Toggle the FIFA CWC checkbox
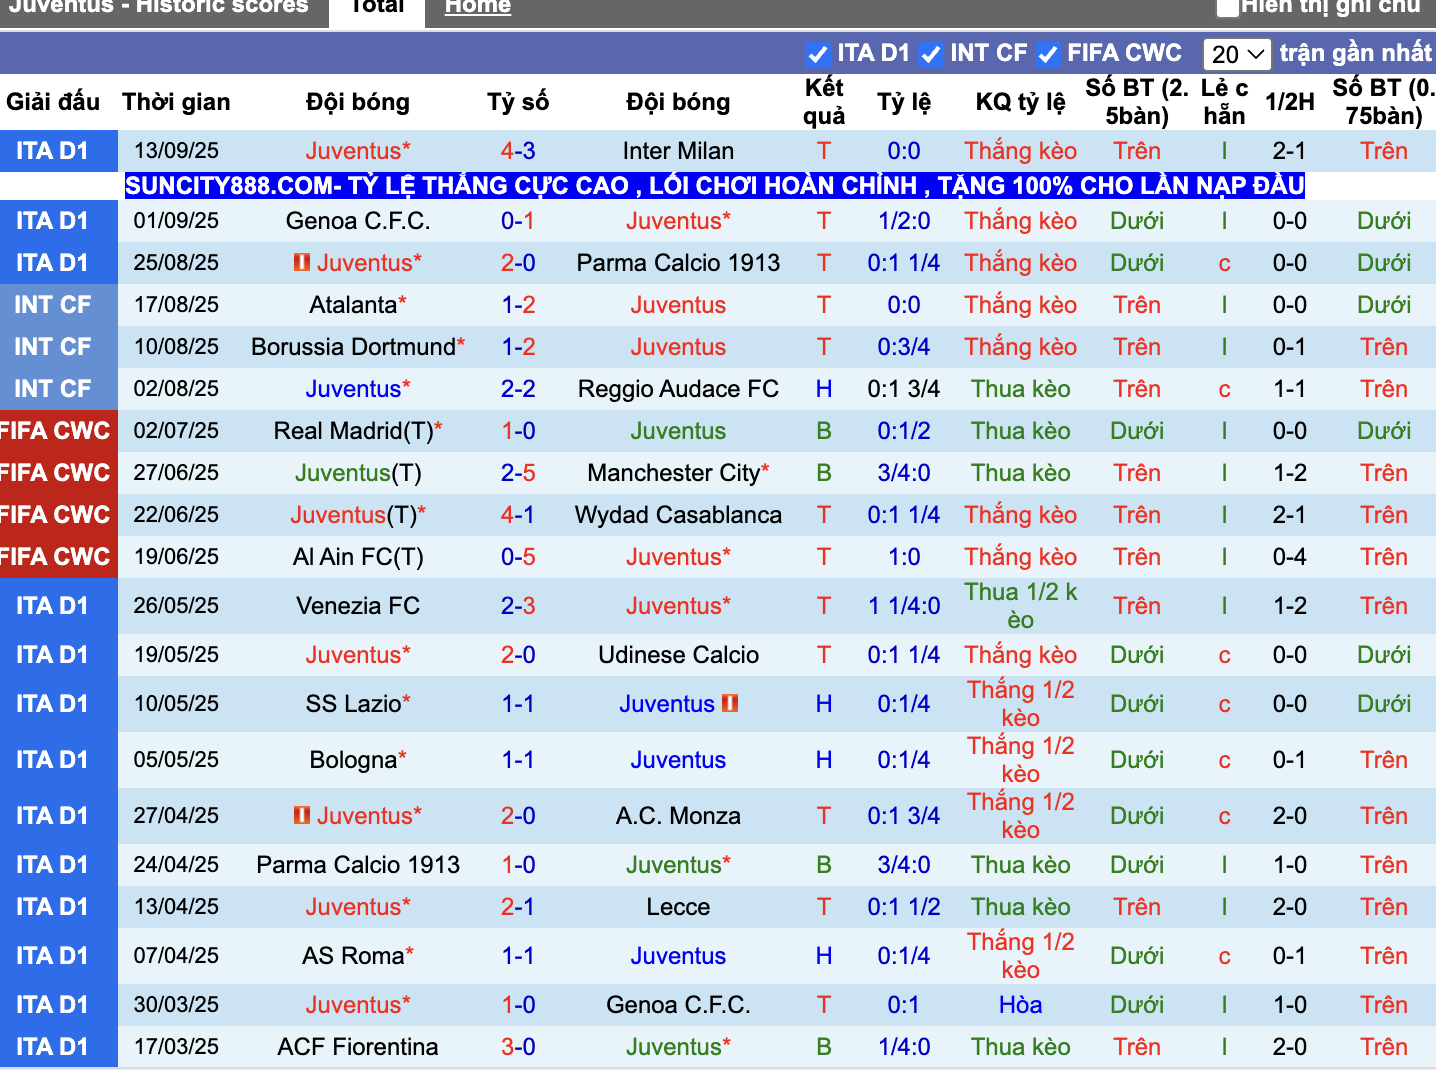The width and height of the screenshot is (1436, 1070). pyautogui.click(x=1047, y=54)
